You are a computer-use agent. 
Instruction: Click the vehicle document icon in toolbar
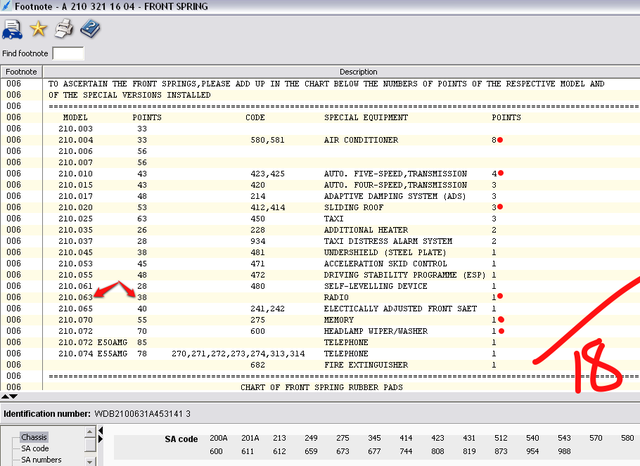point(12,29)
